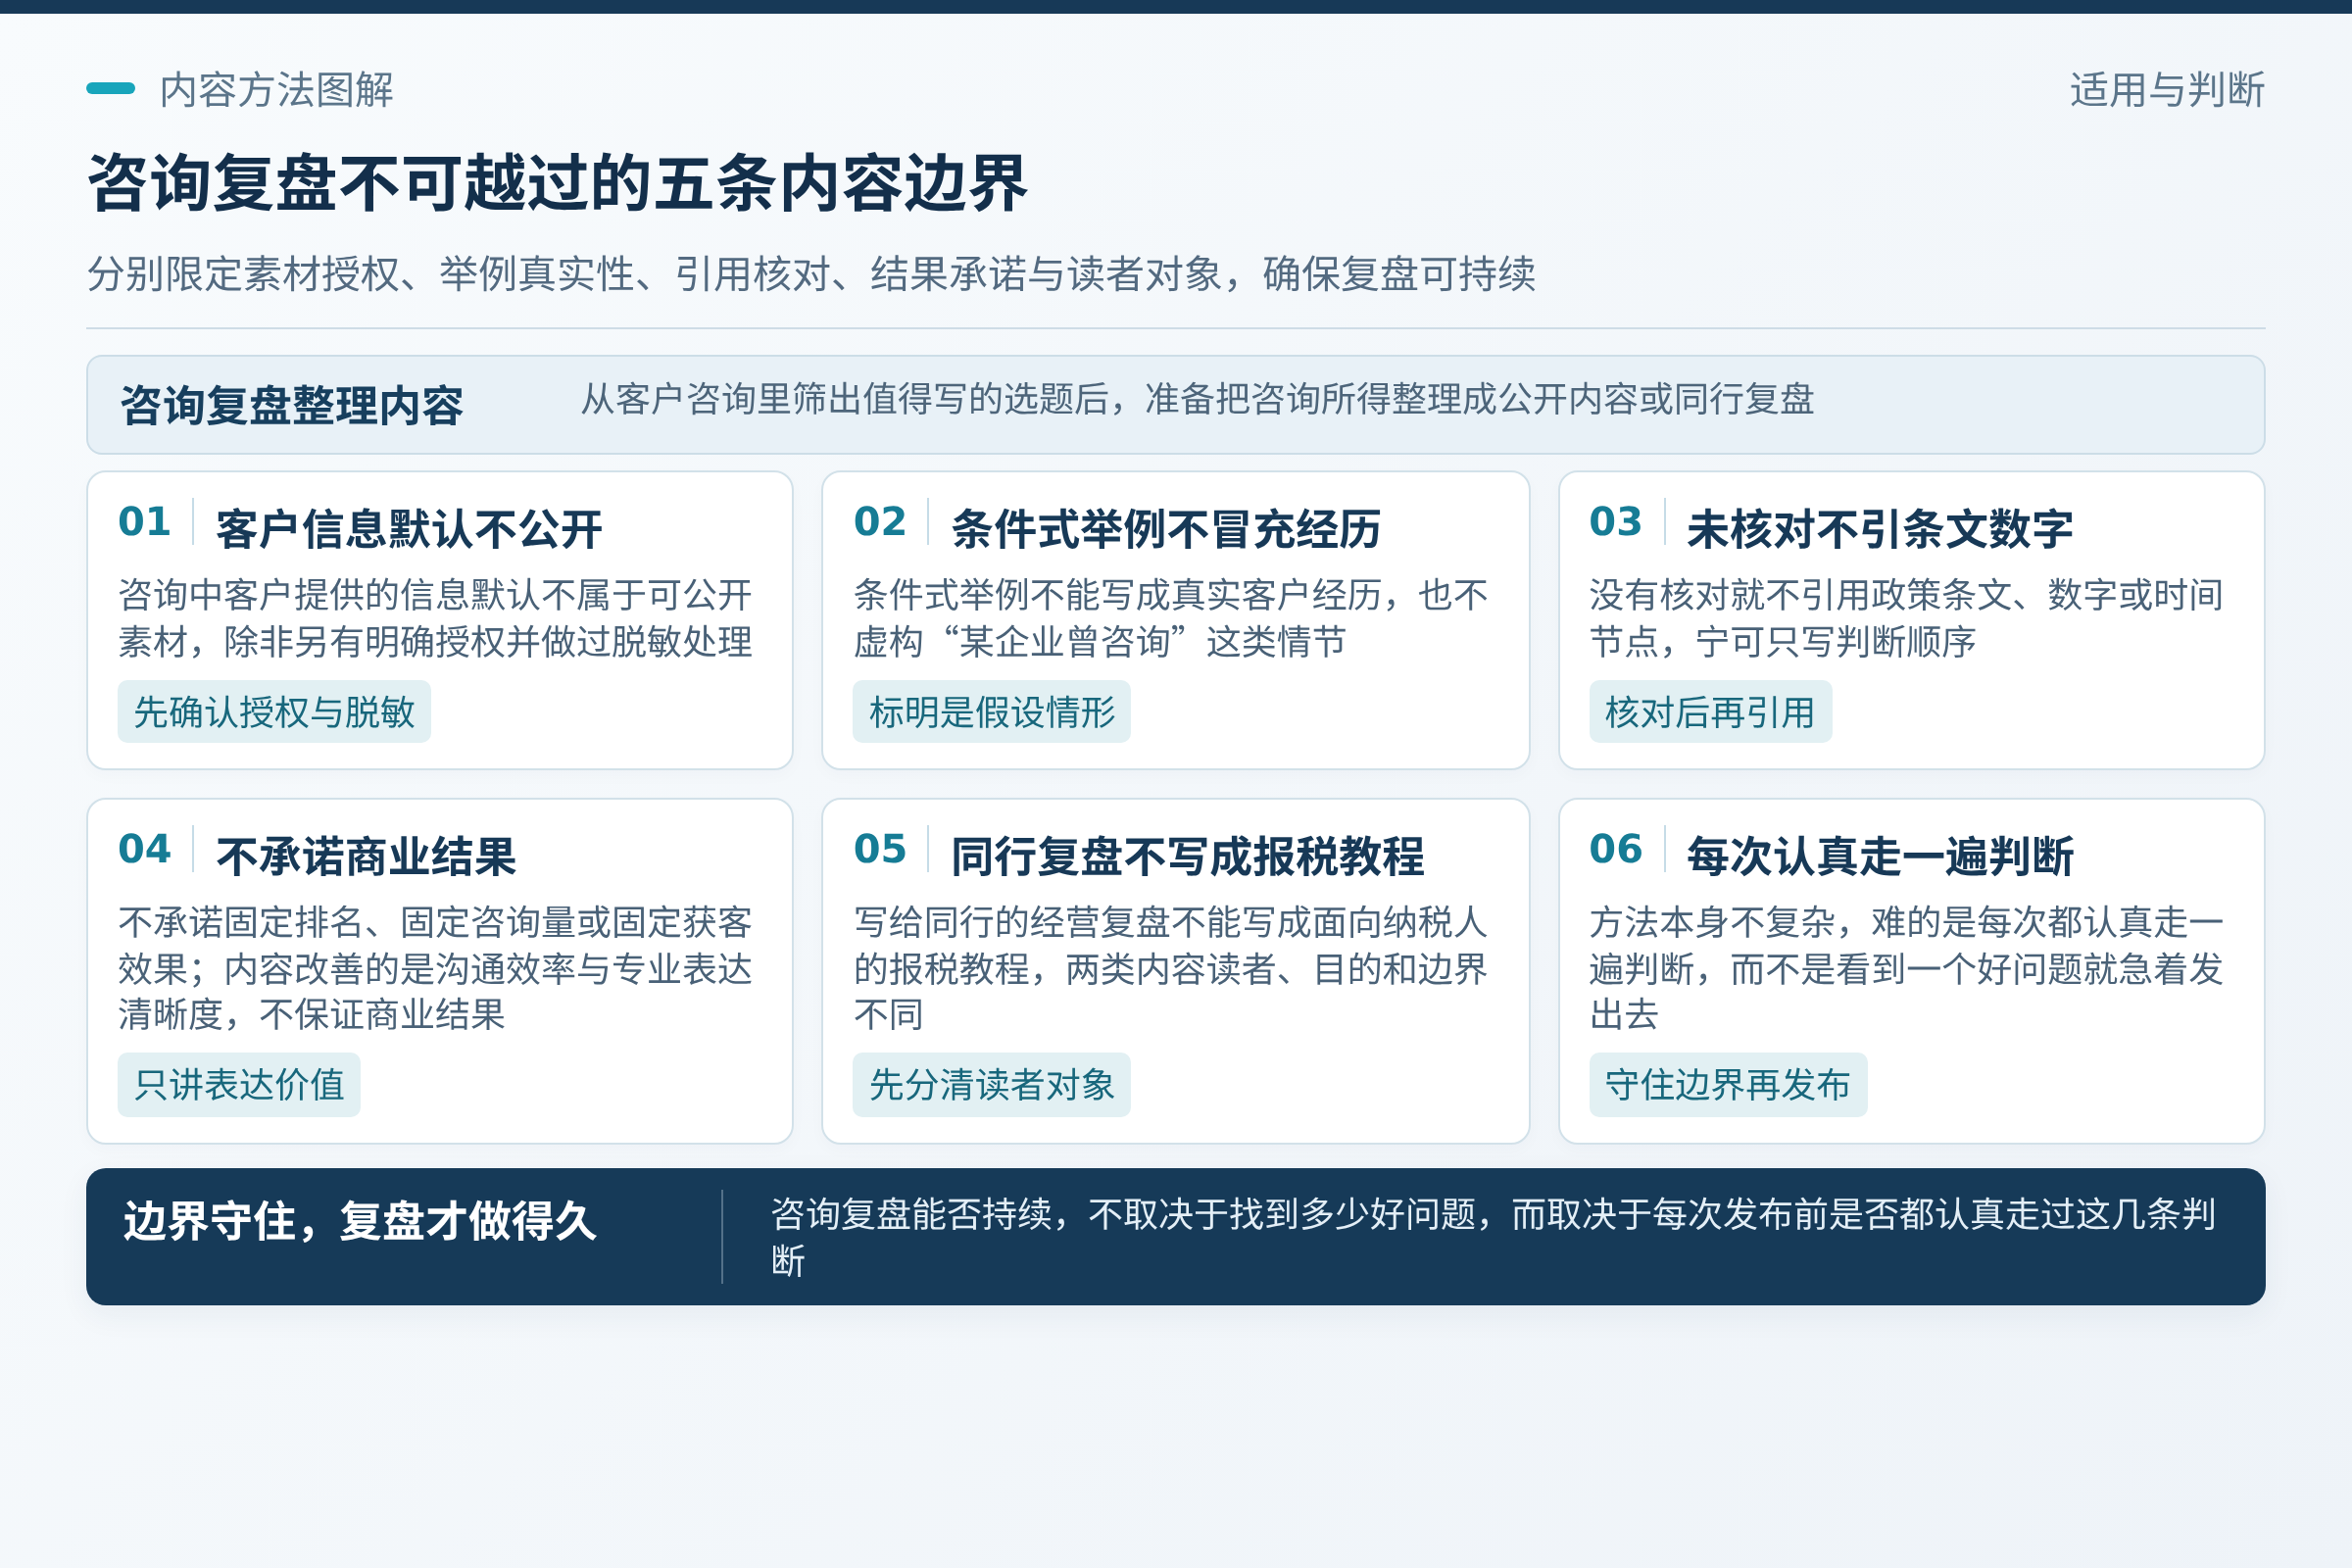Click the number 06 on the sixth card

pyautogui.click(x=1616, y=849)
